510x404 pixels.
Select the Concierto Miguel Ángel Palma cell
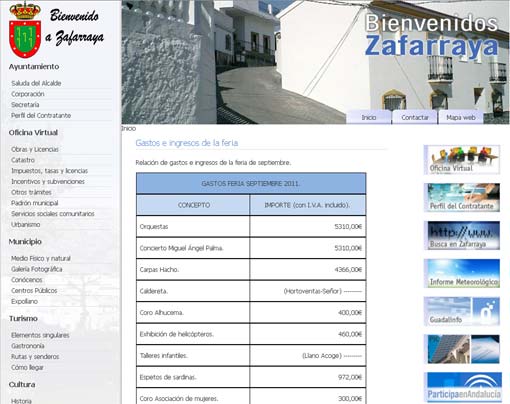pyautogui.click(x=193, y=248)
